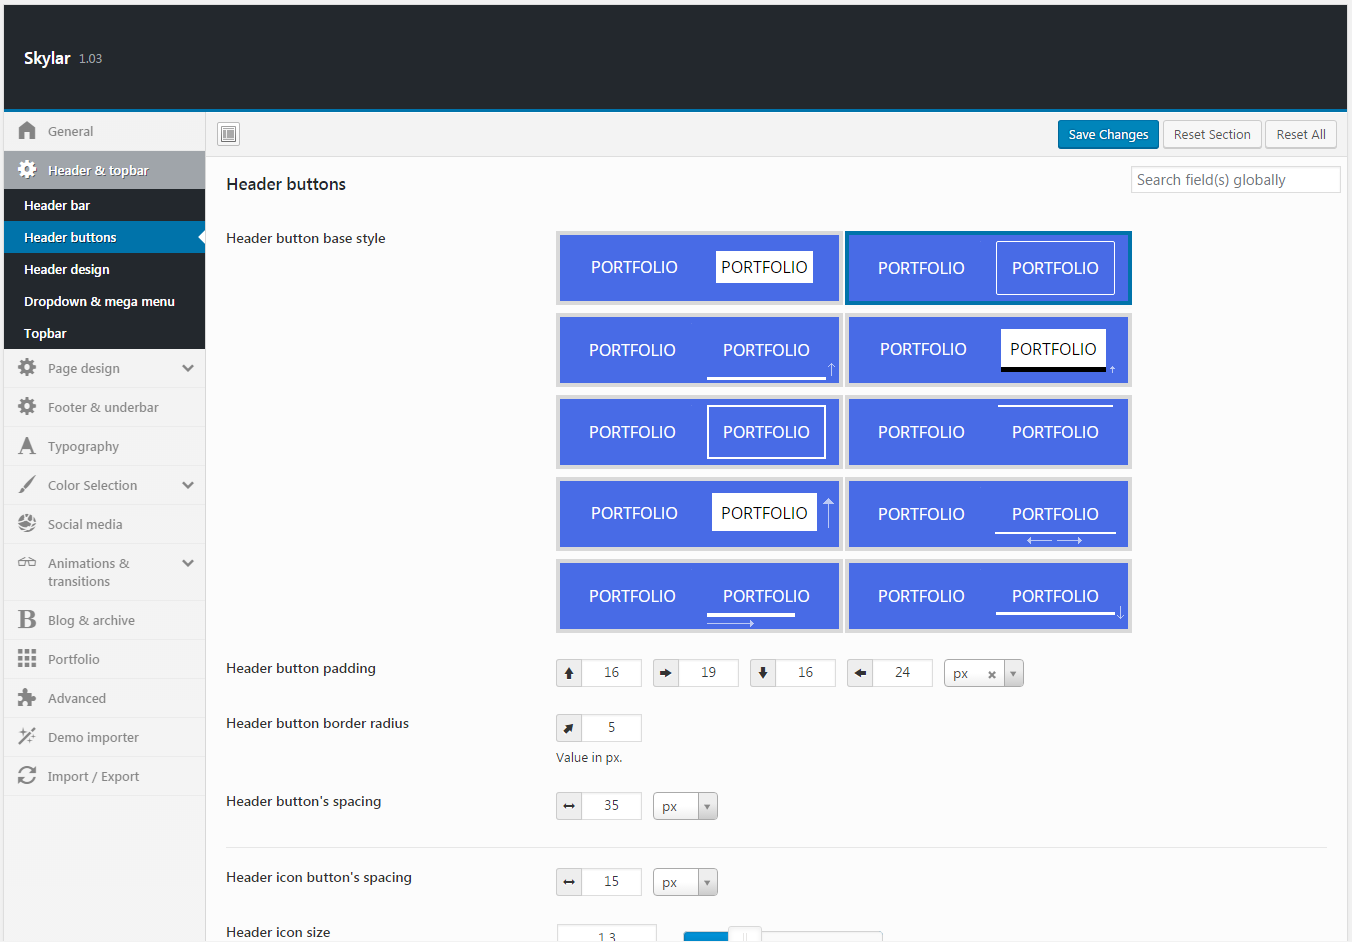Click the Typography letter A icon
This screenshot has width=1352, height=942.
tap(27, 446)
